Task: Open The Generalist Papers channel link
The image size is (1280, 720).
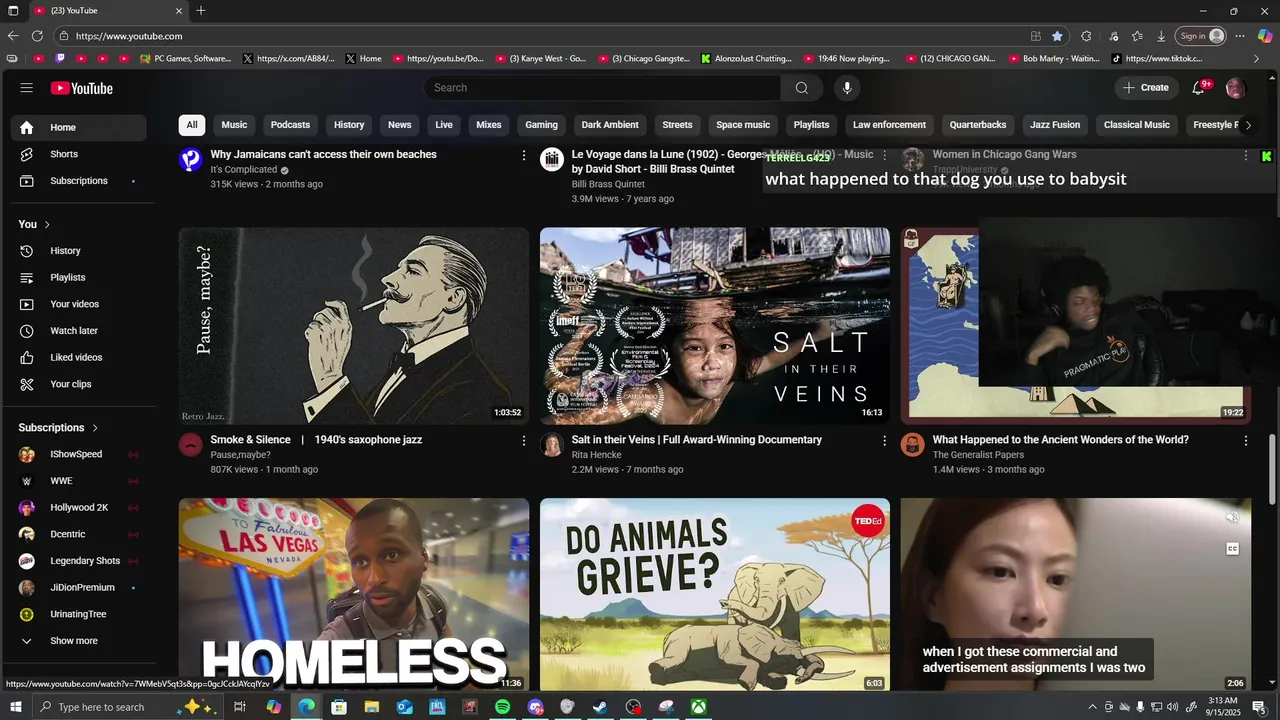Action: click(978, 455)
